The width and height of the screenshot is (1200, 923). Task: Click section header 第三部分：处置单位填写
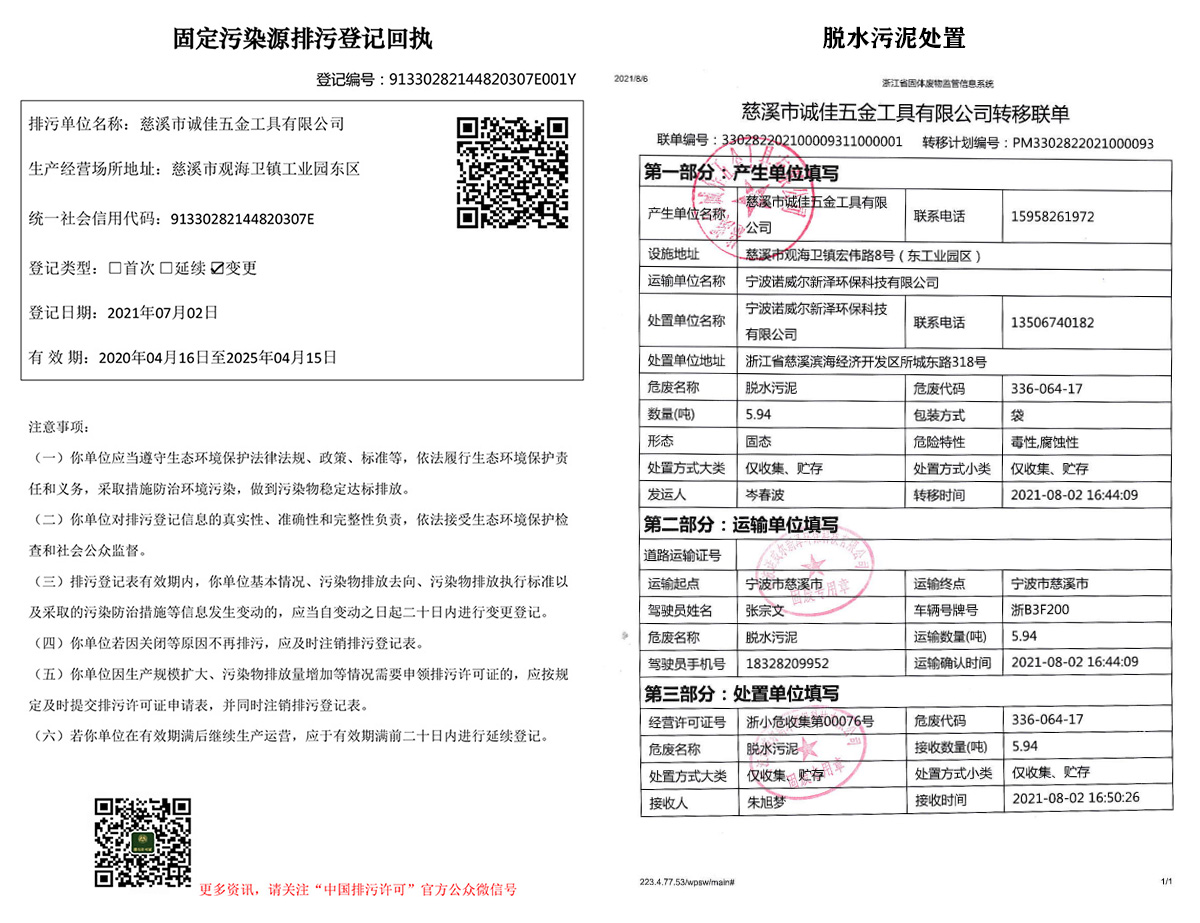coord(742,692)
